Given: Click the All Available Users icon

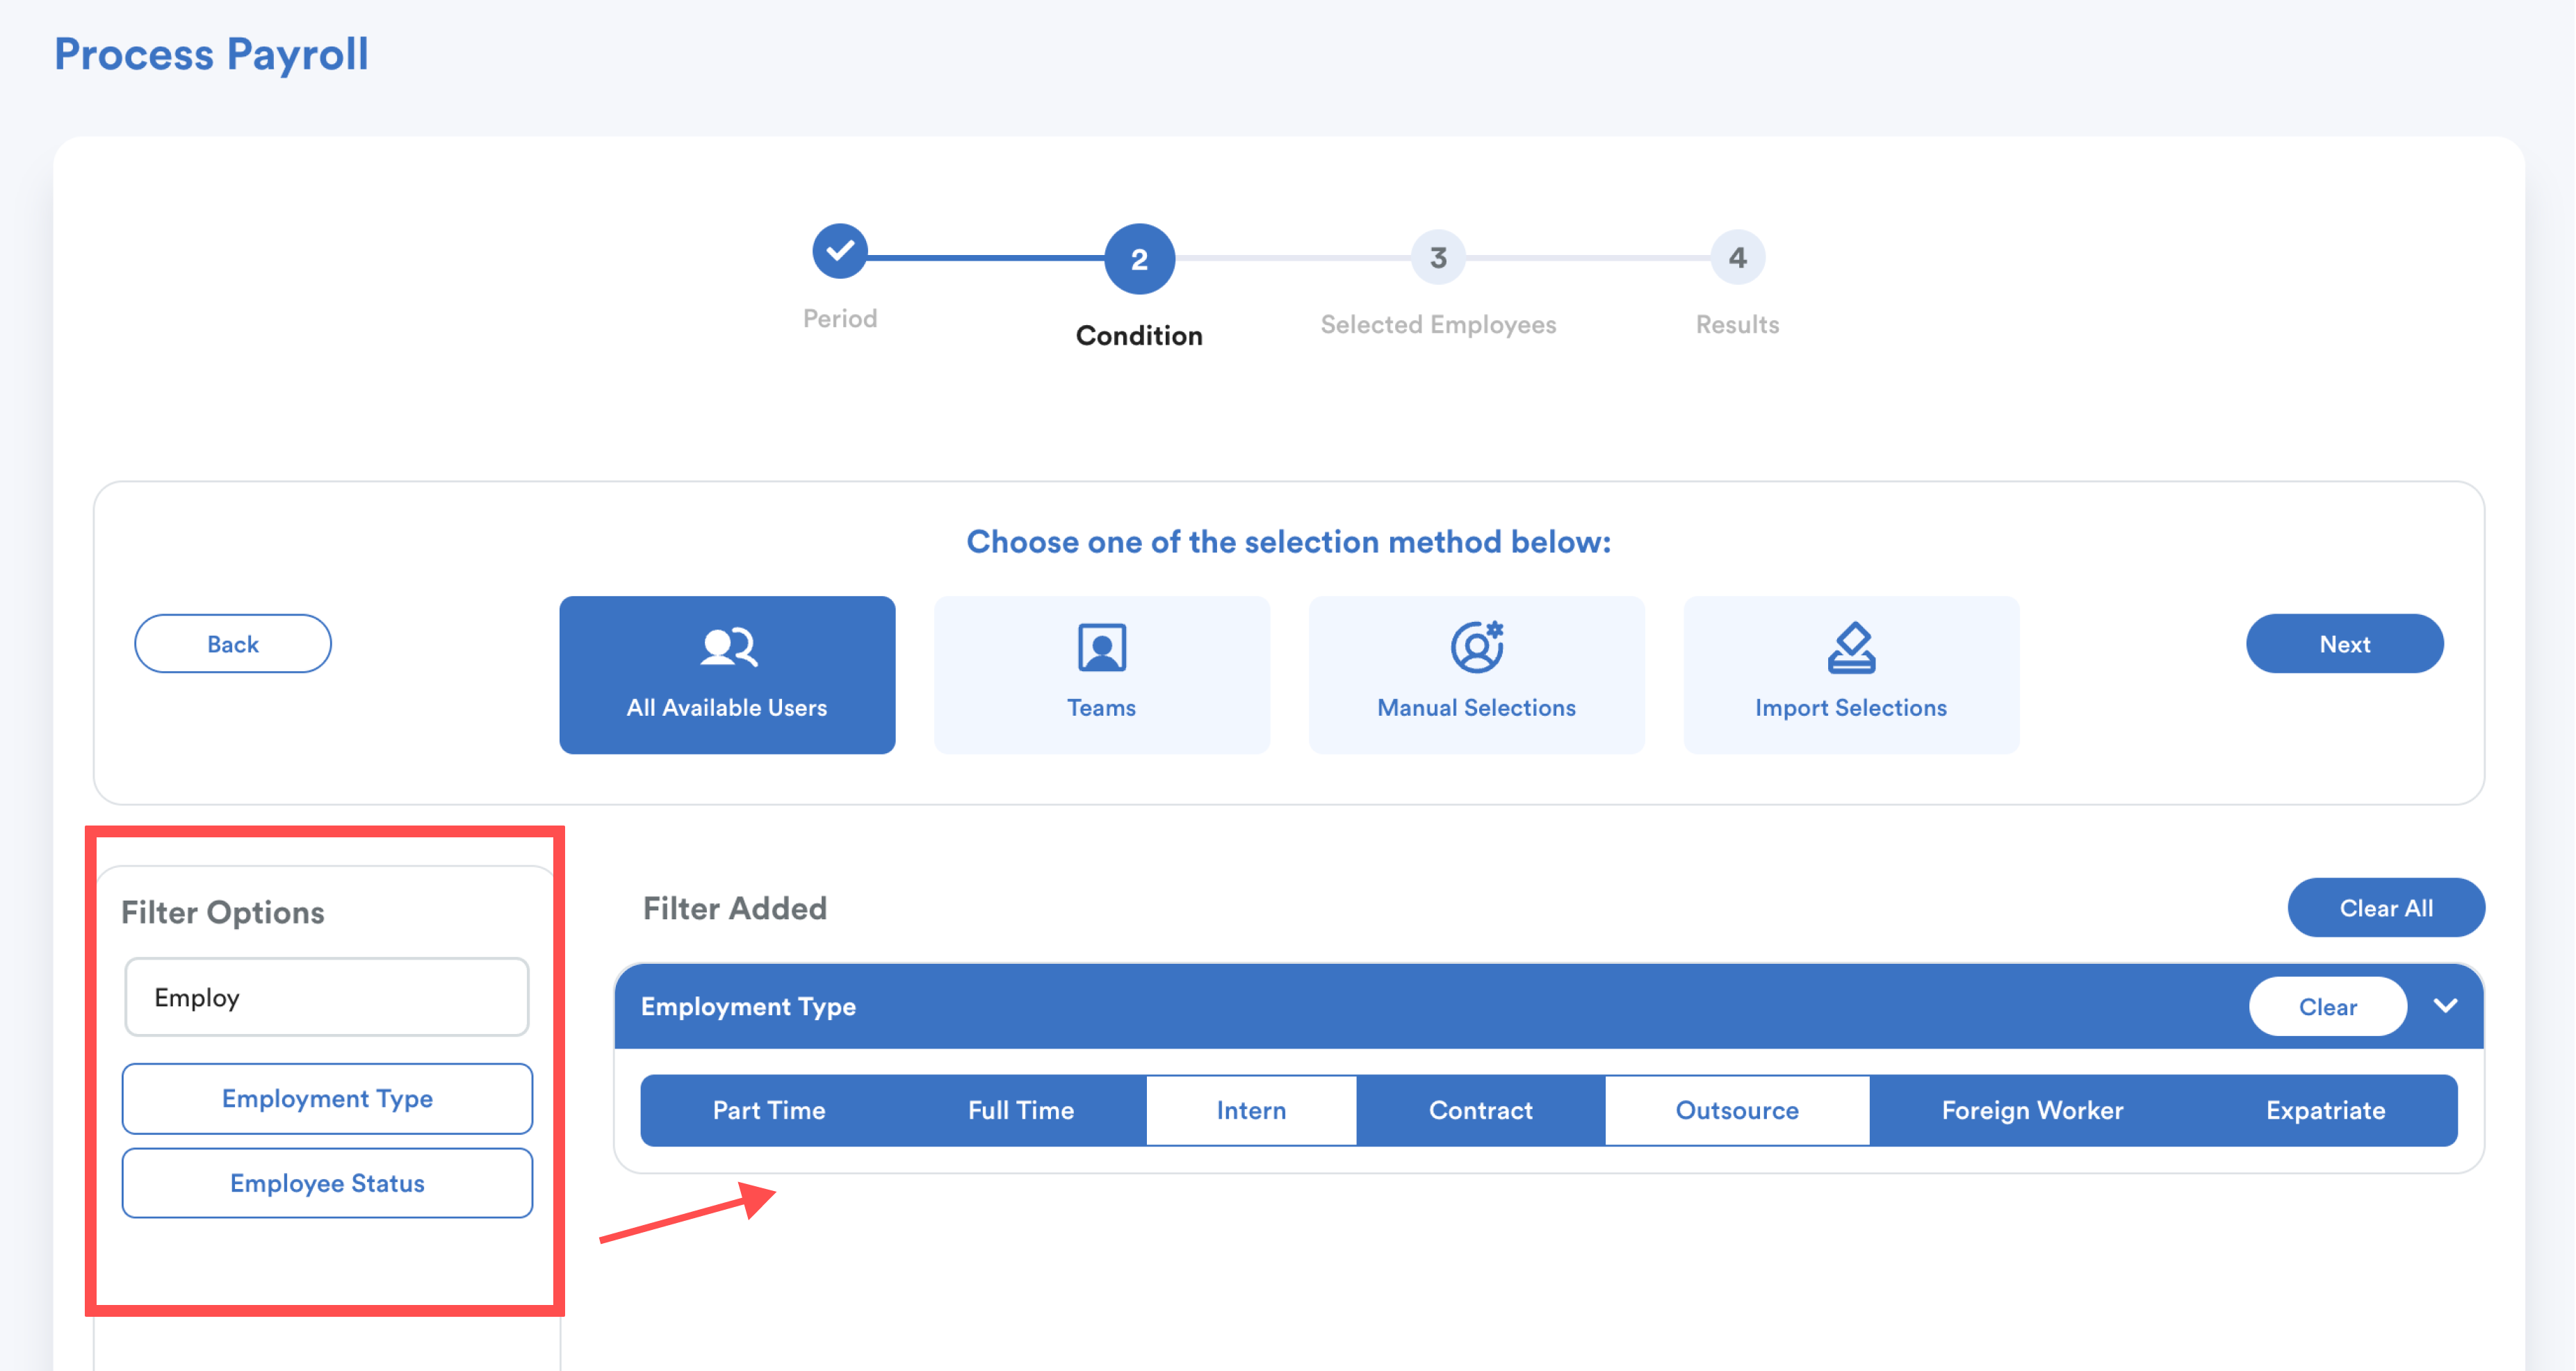Looking at the screenshot, I should pos(727,647).
